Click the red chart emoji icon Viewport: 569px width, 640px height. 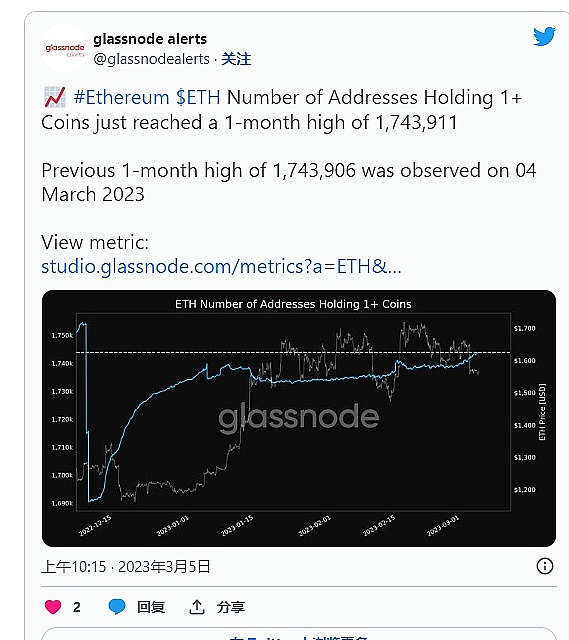pos(54,97)
